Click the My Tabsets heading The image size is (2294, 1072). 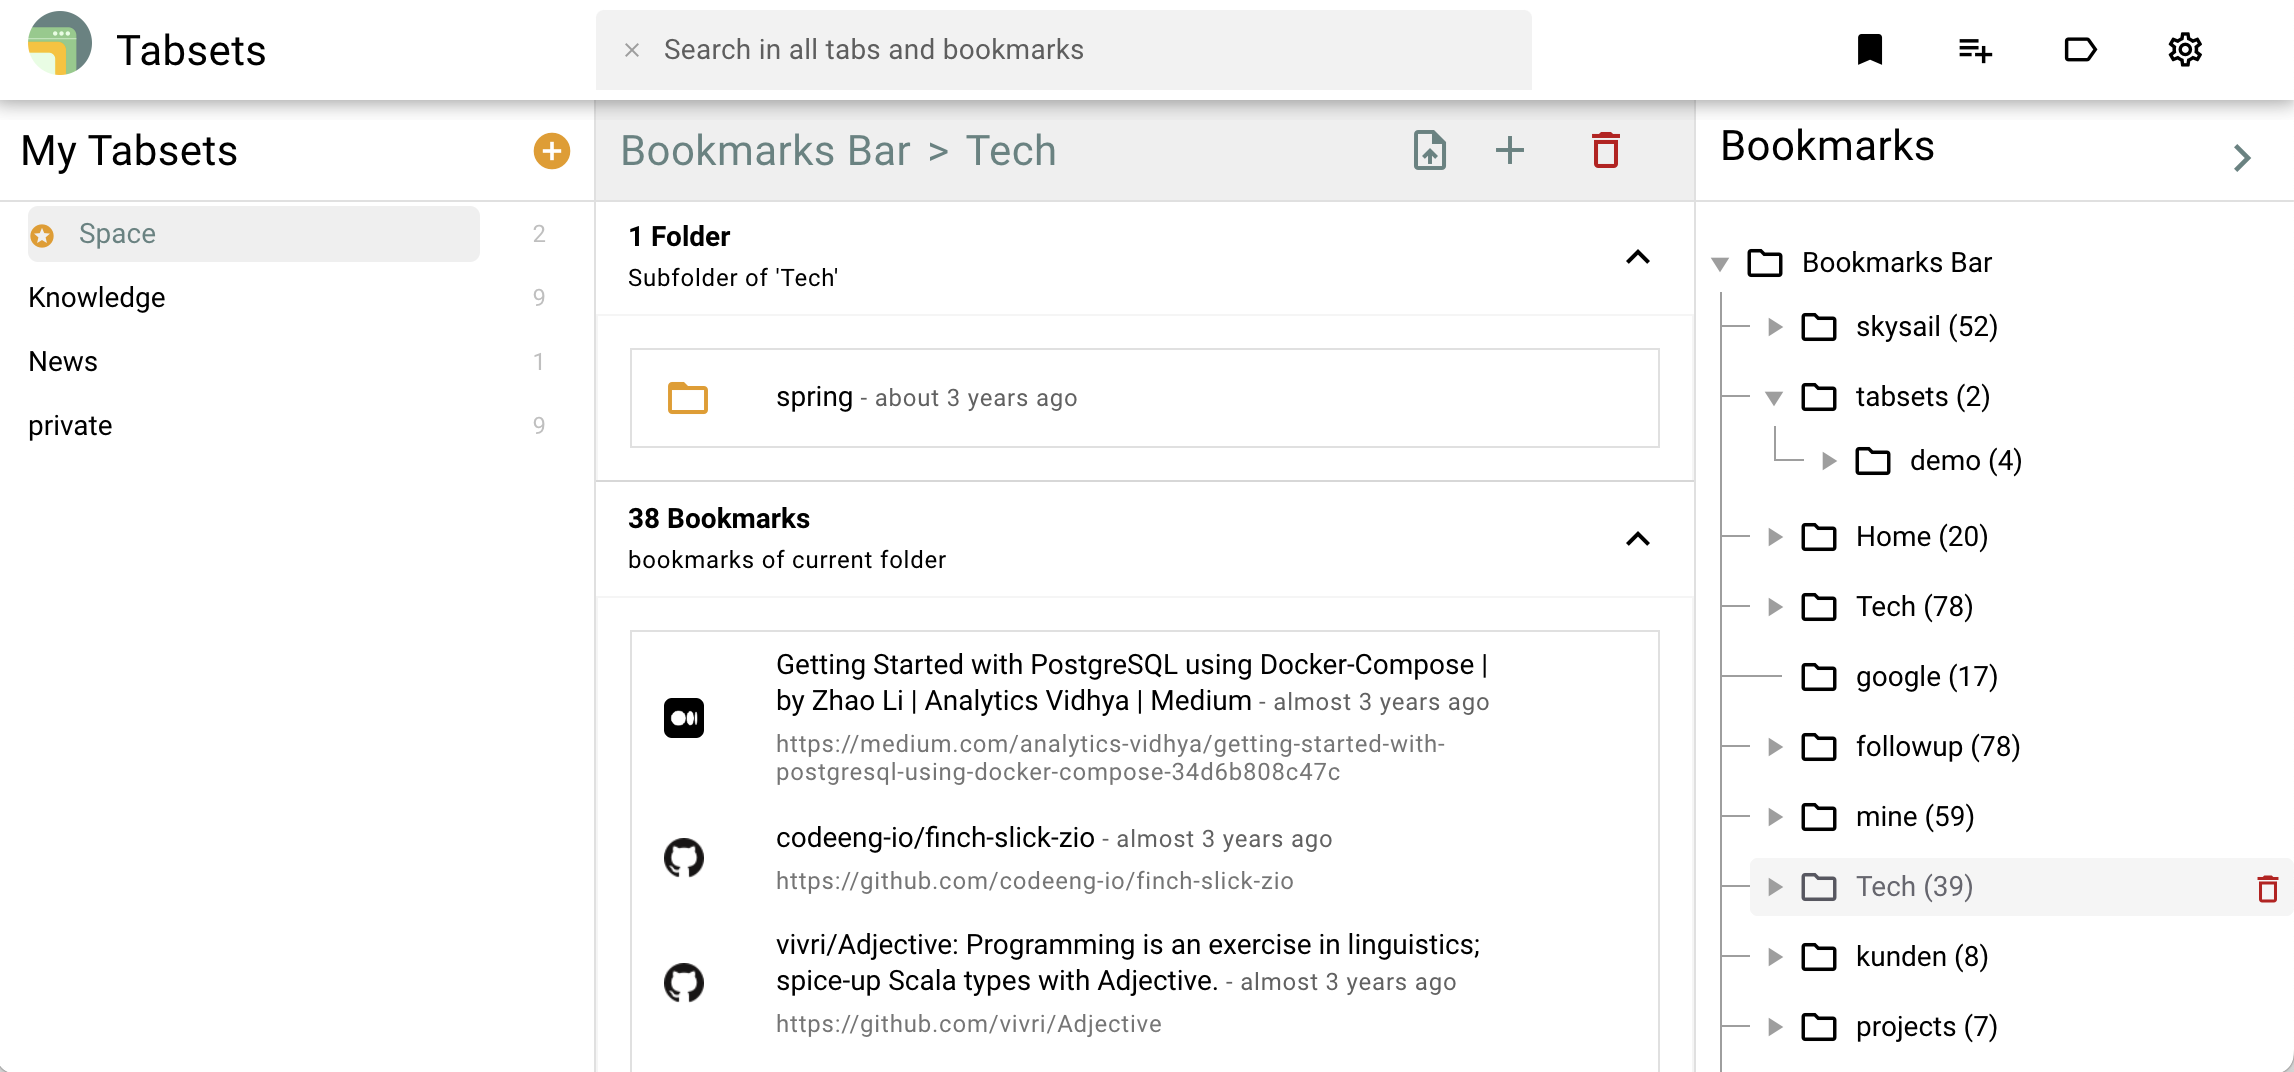tap(129, 151)
